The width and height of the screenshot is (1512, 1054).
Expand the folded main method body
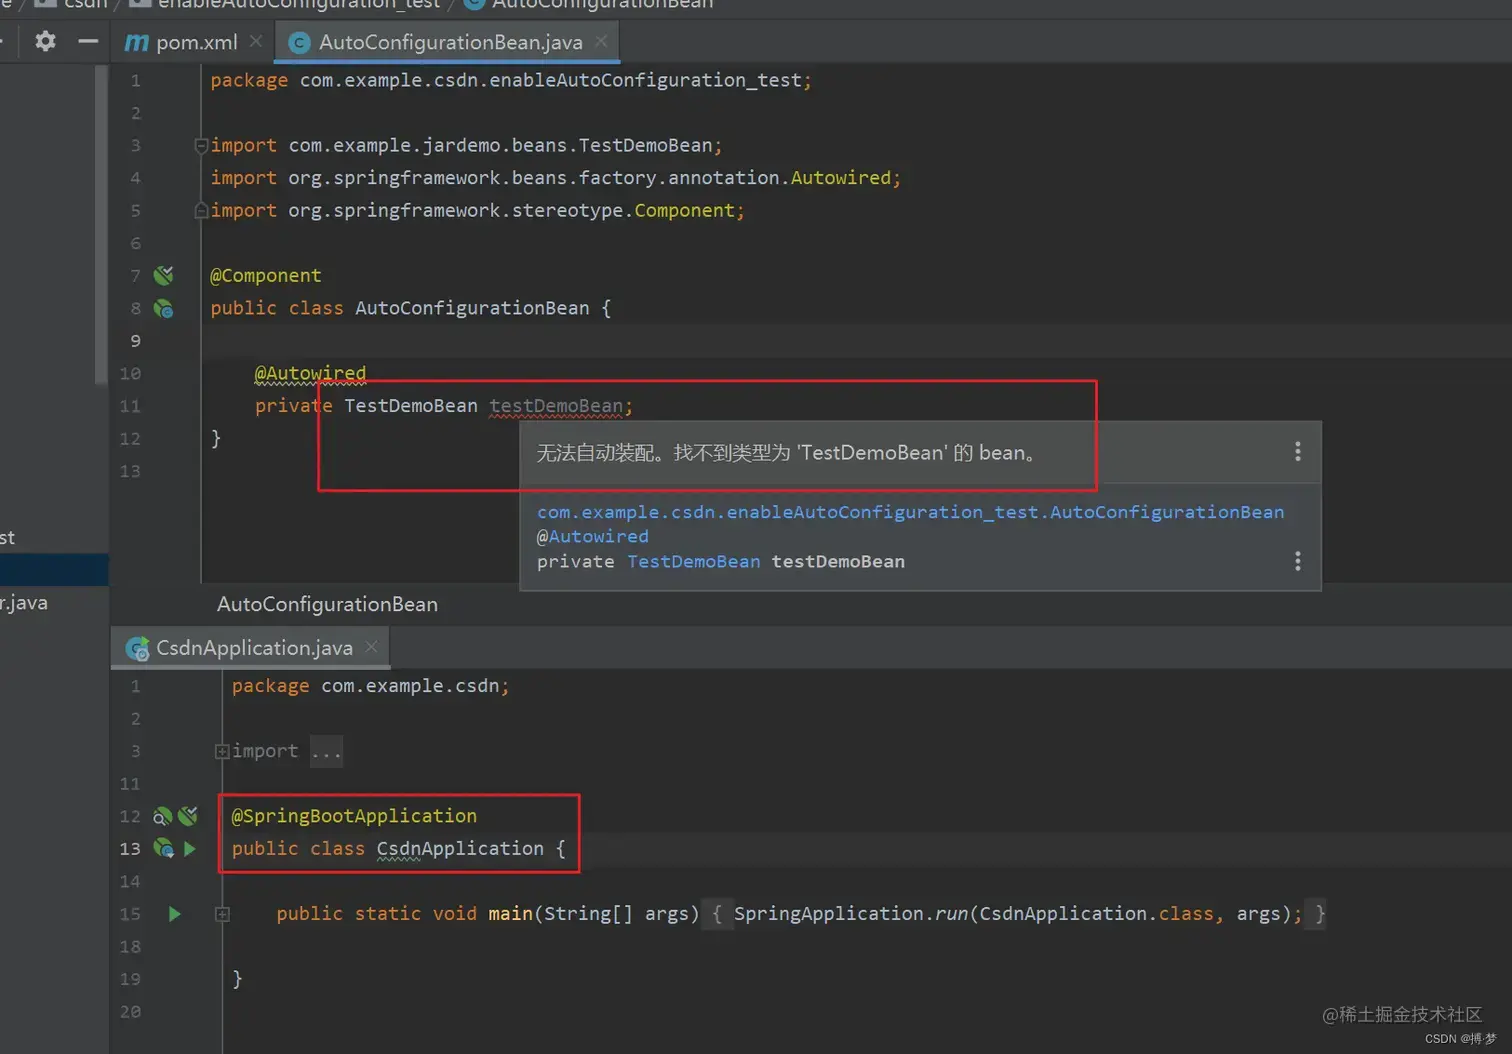222,914
